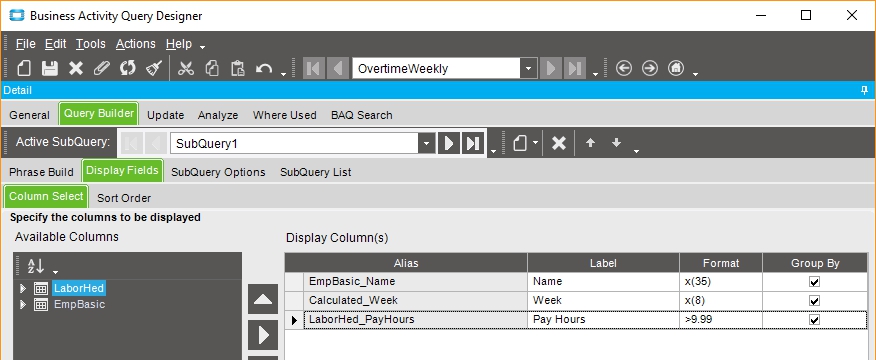
Task: Open the BAQ Search tab
Action: coord(362,115)
